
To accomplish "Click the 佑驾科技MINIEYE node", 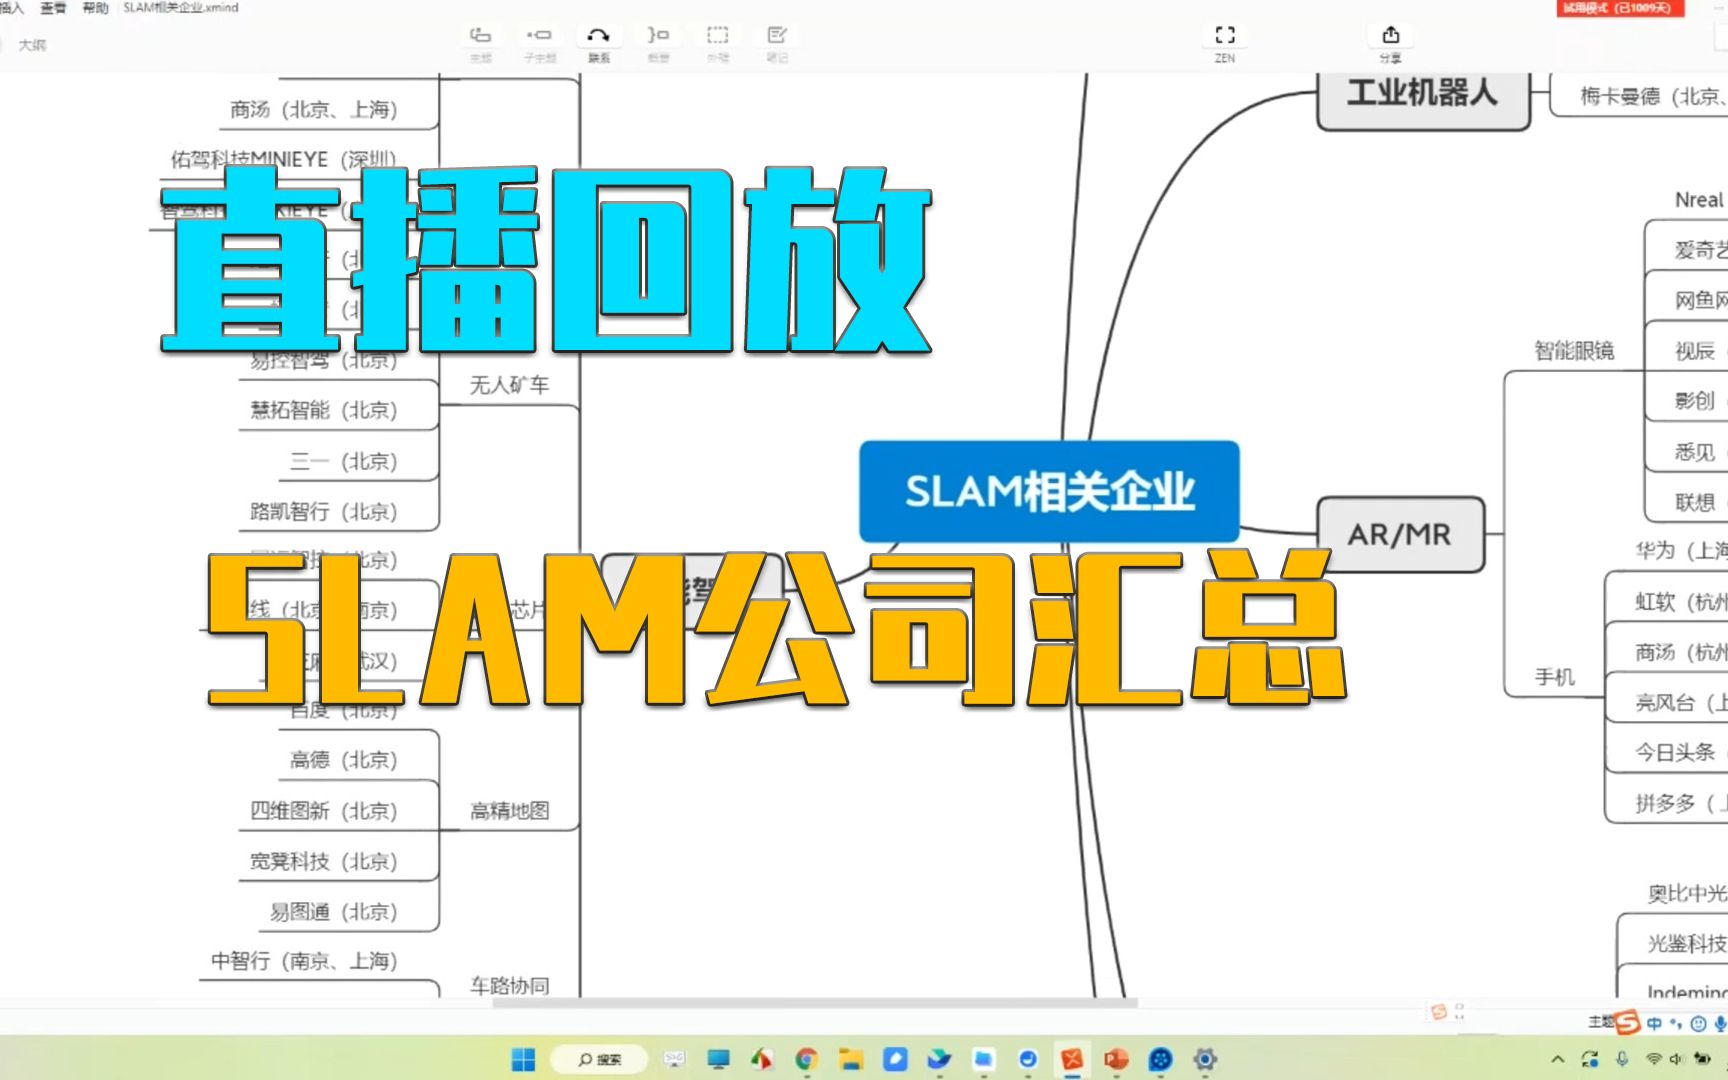I will coord(284,159).
